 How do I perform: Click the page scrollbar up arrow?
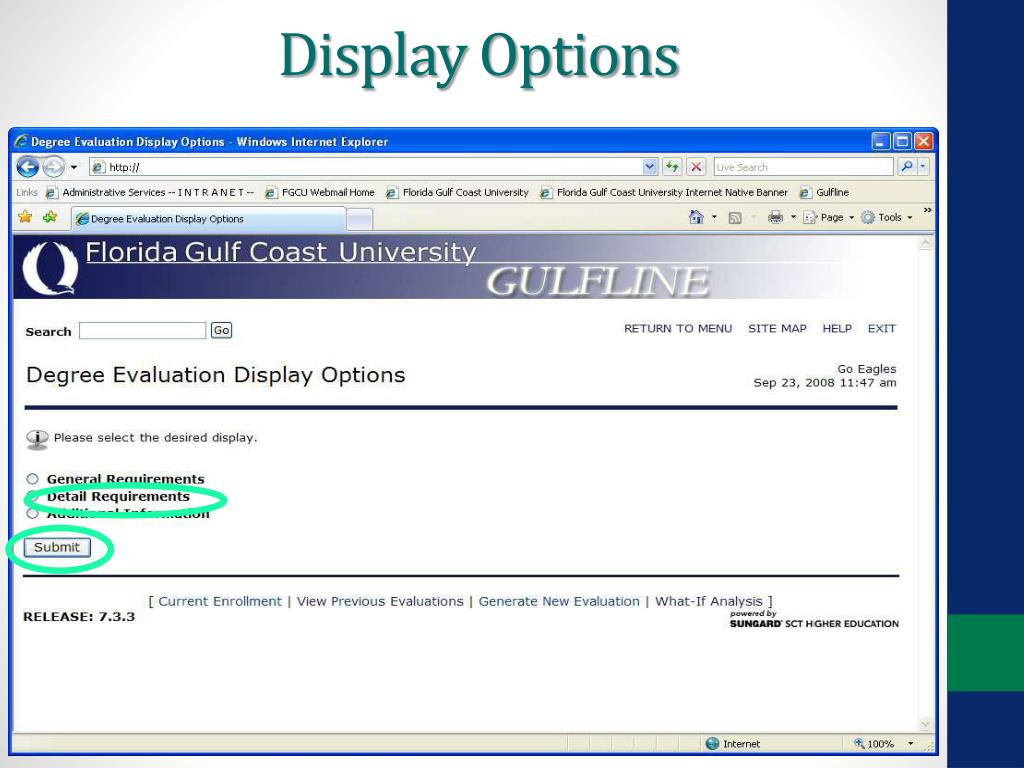tap(925, 244)
